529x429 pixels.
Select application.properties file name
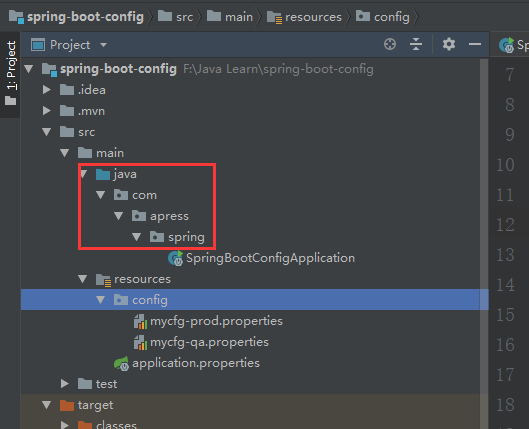point(196,363)
